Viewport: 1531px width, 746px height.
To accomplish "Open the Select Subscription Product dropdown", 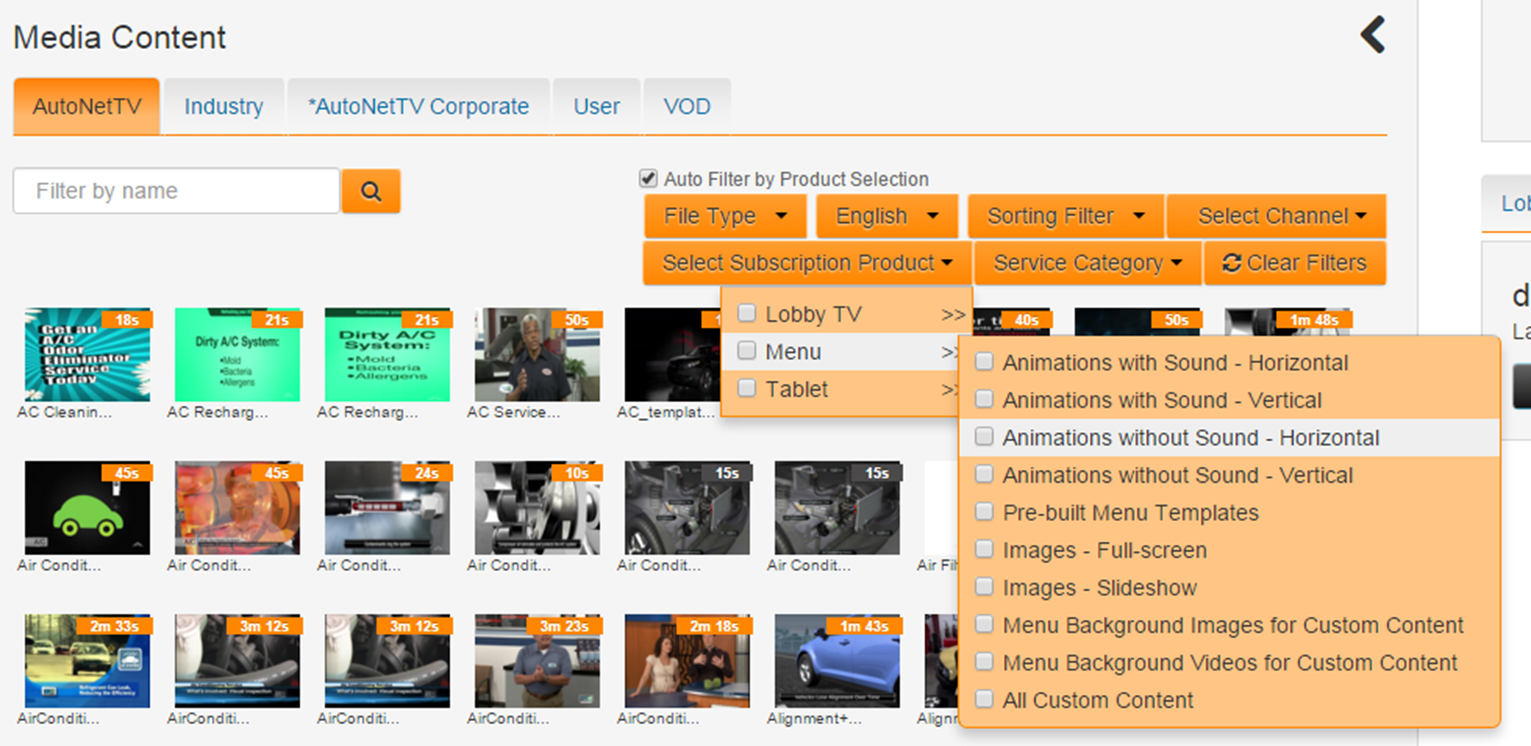I will [807, 263].
